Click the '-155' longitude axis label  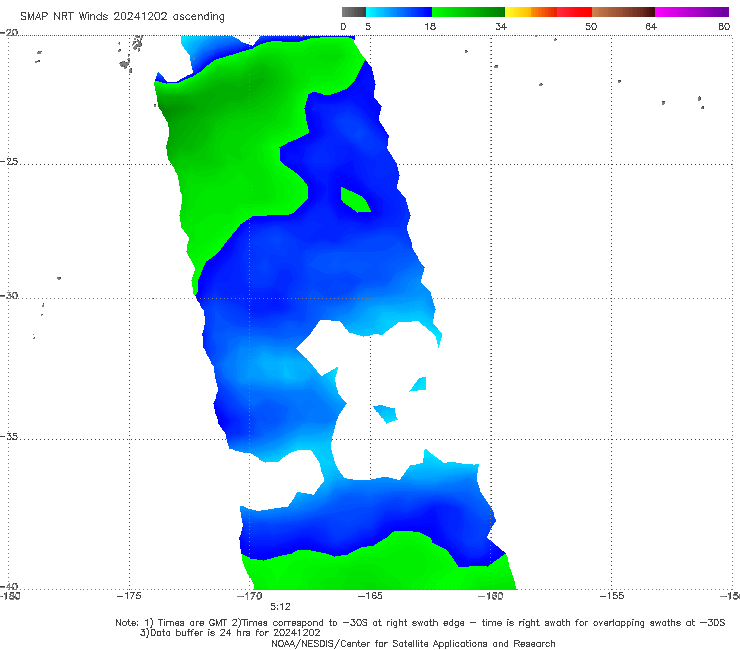(x=612, y=596)
